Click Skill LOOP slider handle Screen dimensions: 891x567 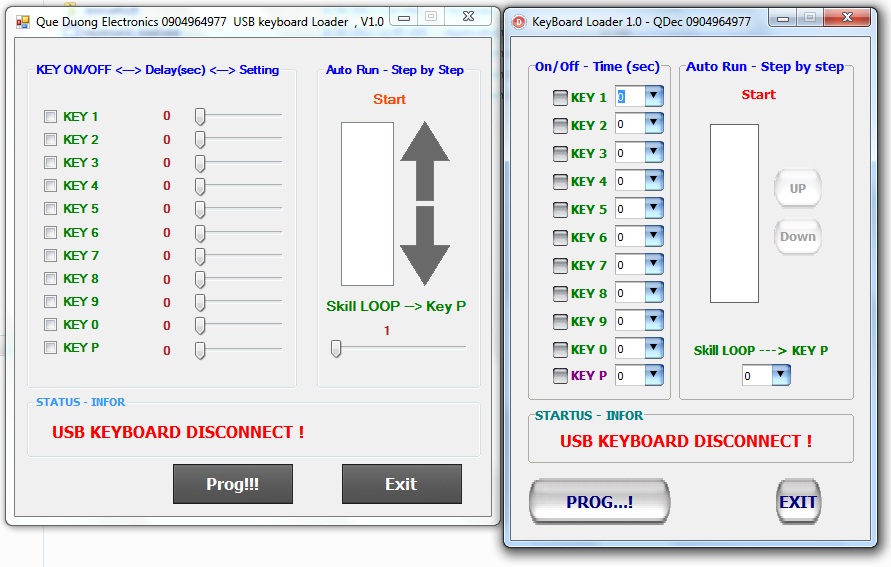pyautogui.click(x=336, y=348)
